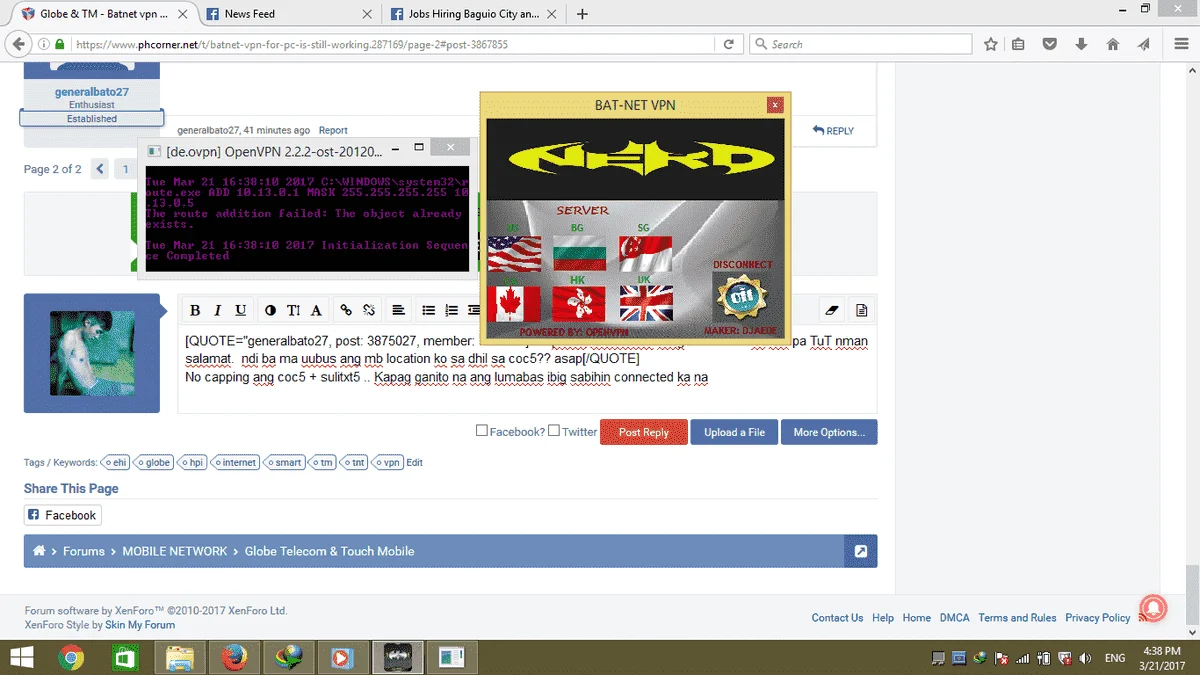Open generalbato27's username profile link
The height and width of the screenshot is (675, 1200).
[x=92, y=92]
